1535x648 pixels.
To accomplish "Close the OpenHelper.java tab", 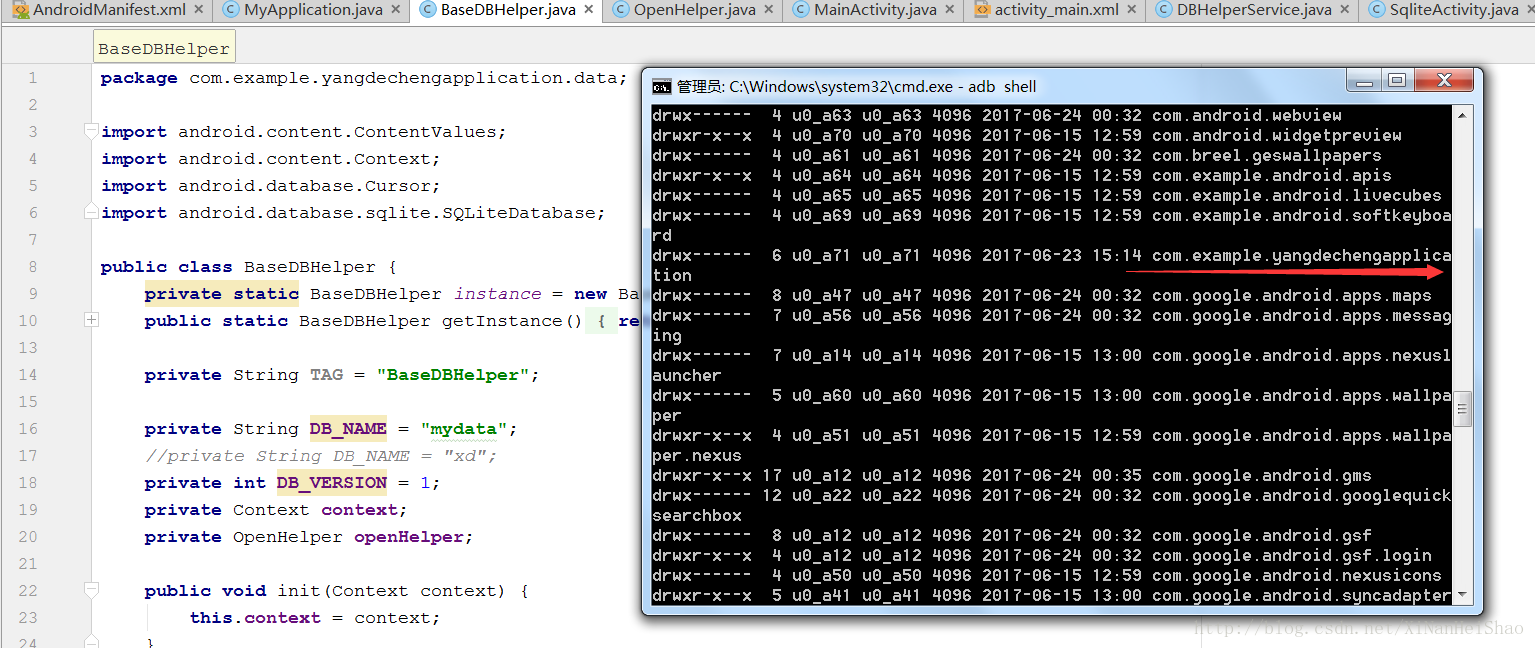I will tap(769, 10).
